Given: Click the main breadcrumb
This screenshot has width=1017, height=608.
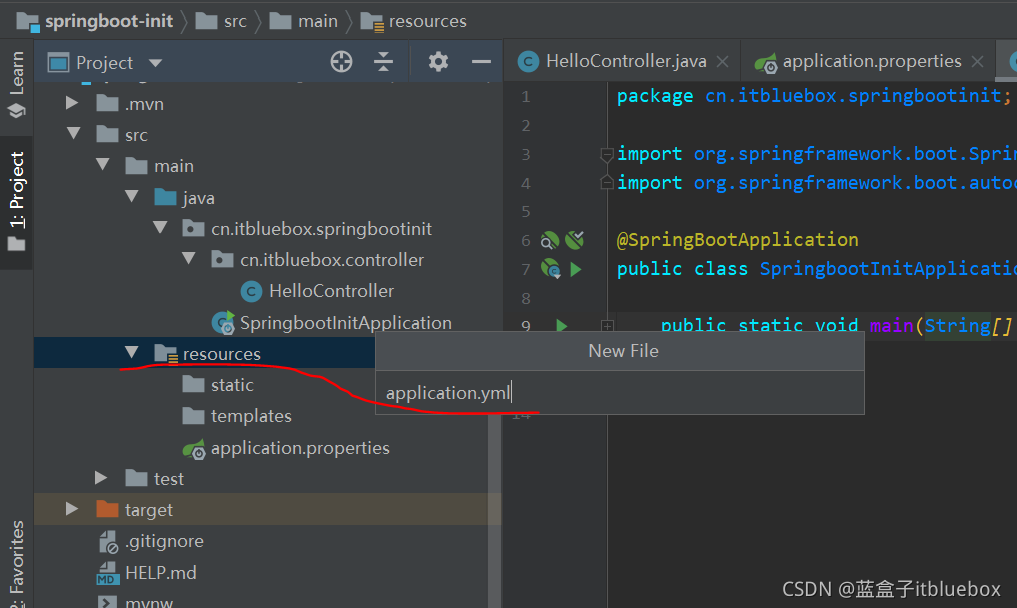Looking at the screenshot, I should [x=304, y=21].
